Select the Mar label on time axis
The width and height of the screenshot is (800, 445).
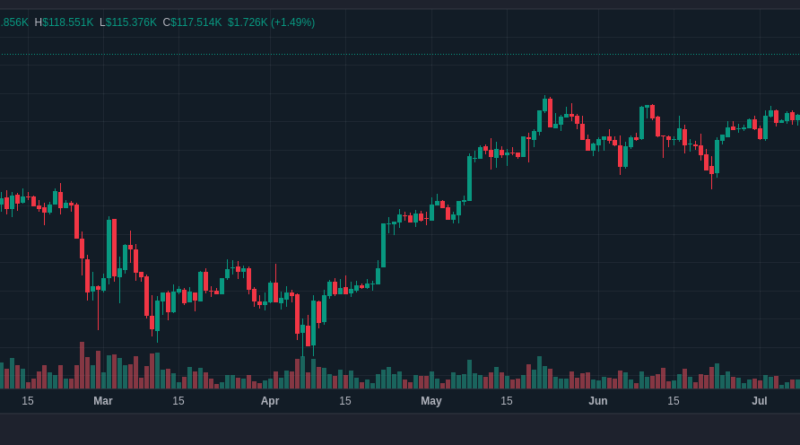click(102, 401)
